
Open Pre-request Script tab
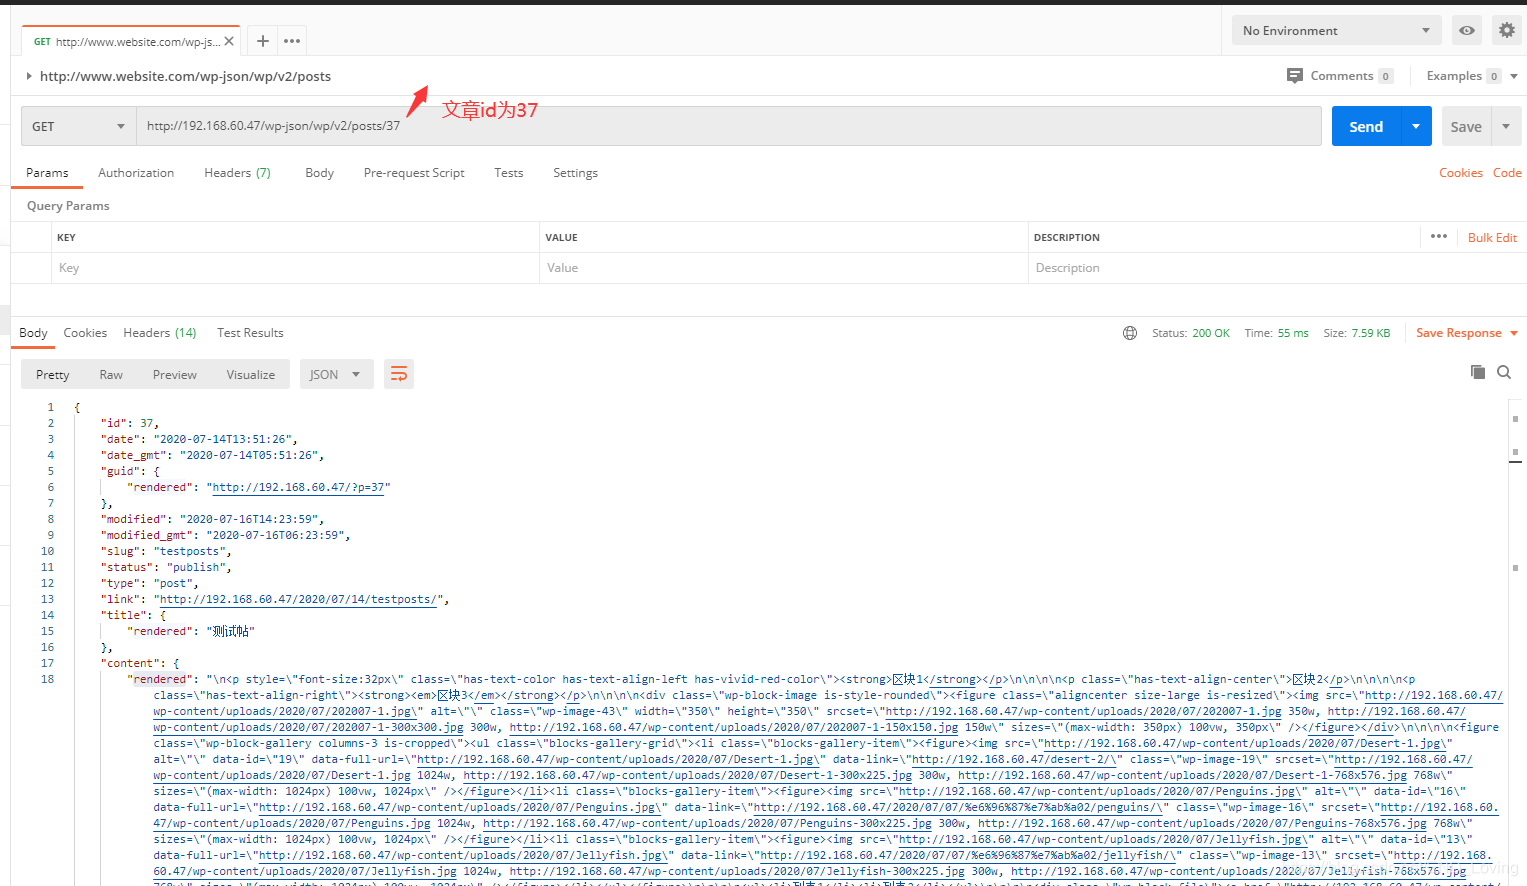click(x=414, y=173)
